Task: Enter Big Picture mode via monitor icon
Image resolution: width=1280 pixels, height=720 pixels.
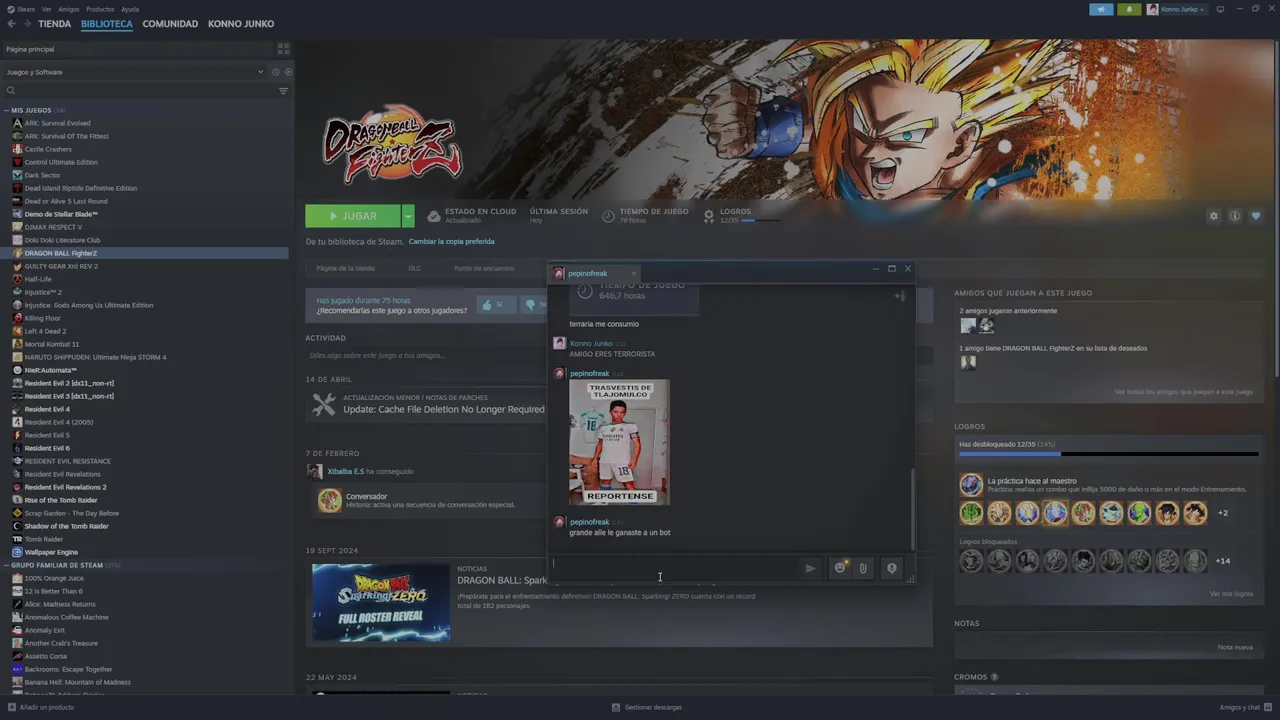Action: click(1220, 9)
